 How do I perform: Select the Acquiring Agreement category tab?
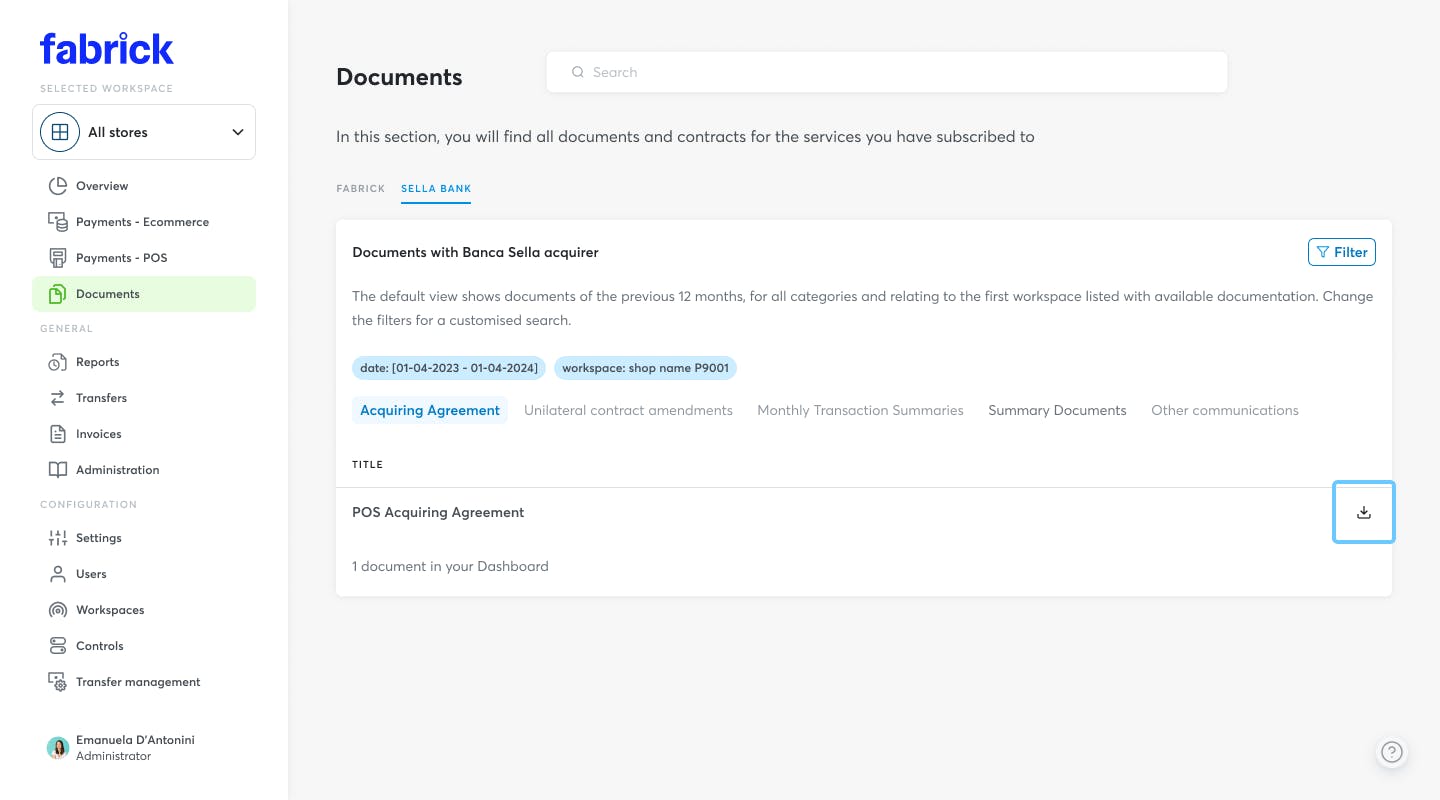(x=430, y=410)
